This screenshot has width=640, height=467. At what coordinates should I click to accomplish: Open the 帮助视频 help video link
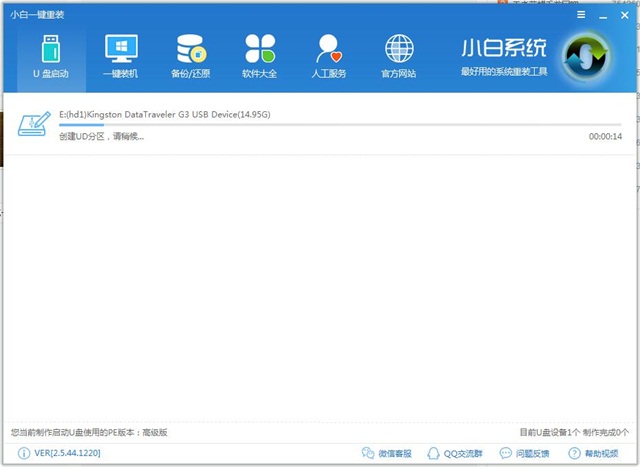[602, 454]
